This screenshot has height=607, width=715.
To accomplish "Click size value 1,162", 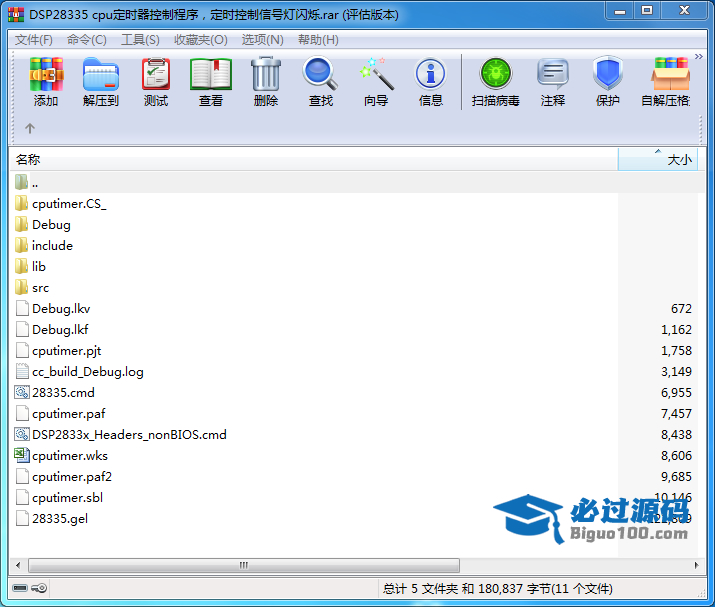I will click(x=676, y=330).
